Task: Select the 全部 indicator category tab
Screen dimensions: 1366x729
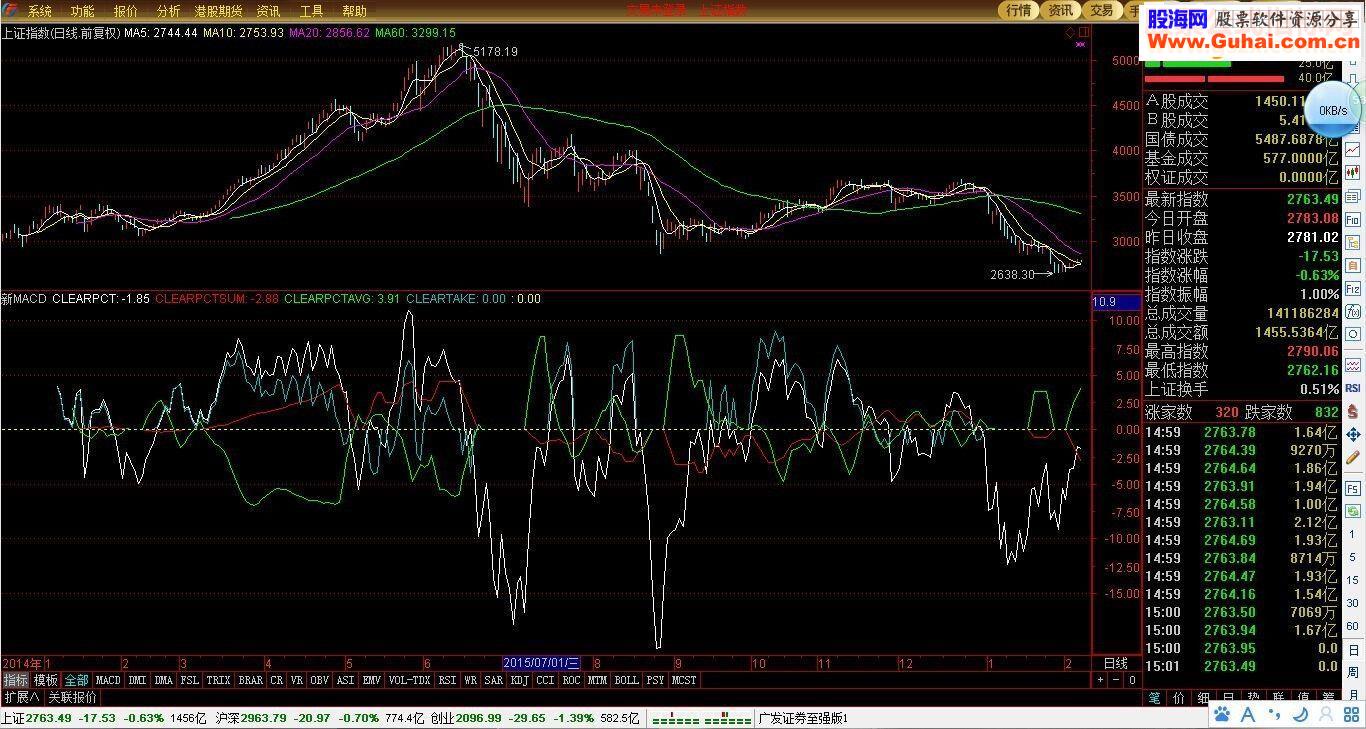Action: (77, 680)
